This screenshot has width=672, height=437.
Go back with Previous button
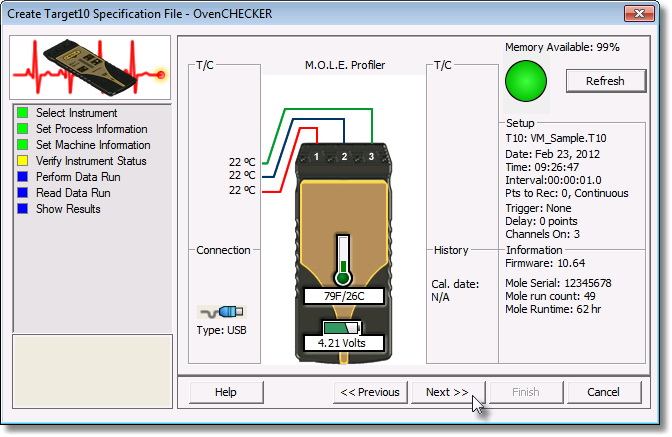point(370,392)
